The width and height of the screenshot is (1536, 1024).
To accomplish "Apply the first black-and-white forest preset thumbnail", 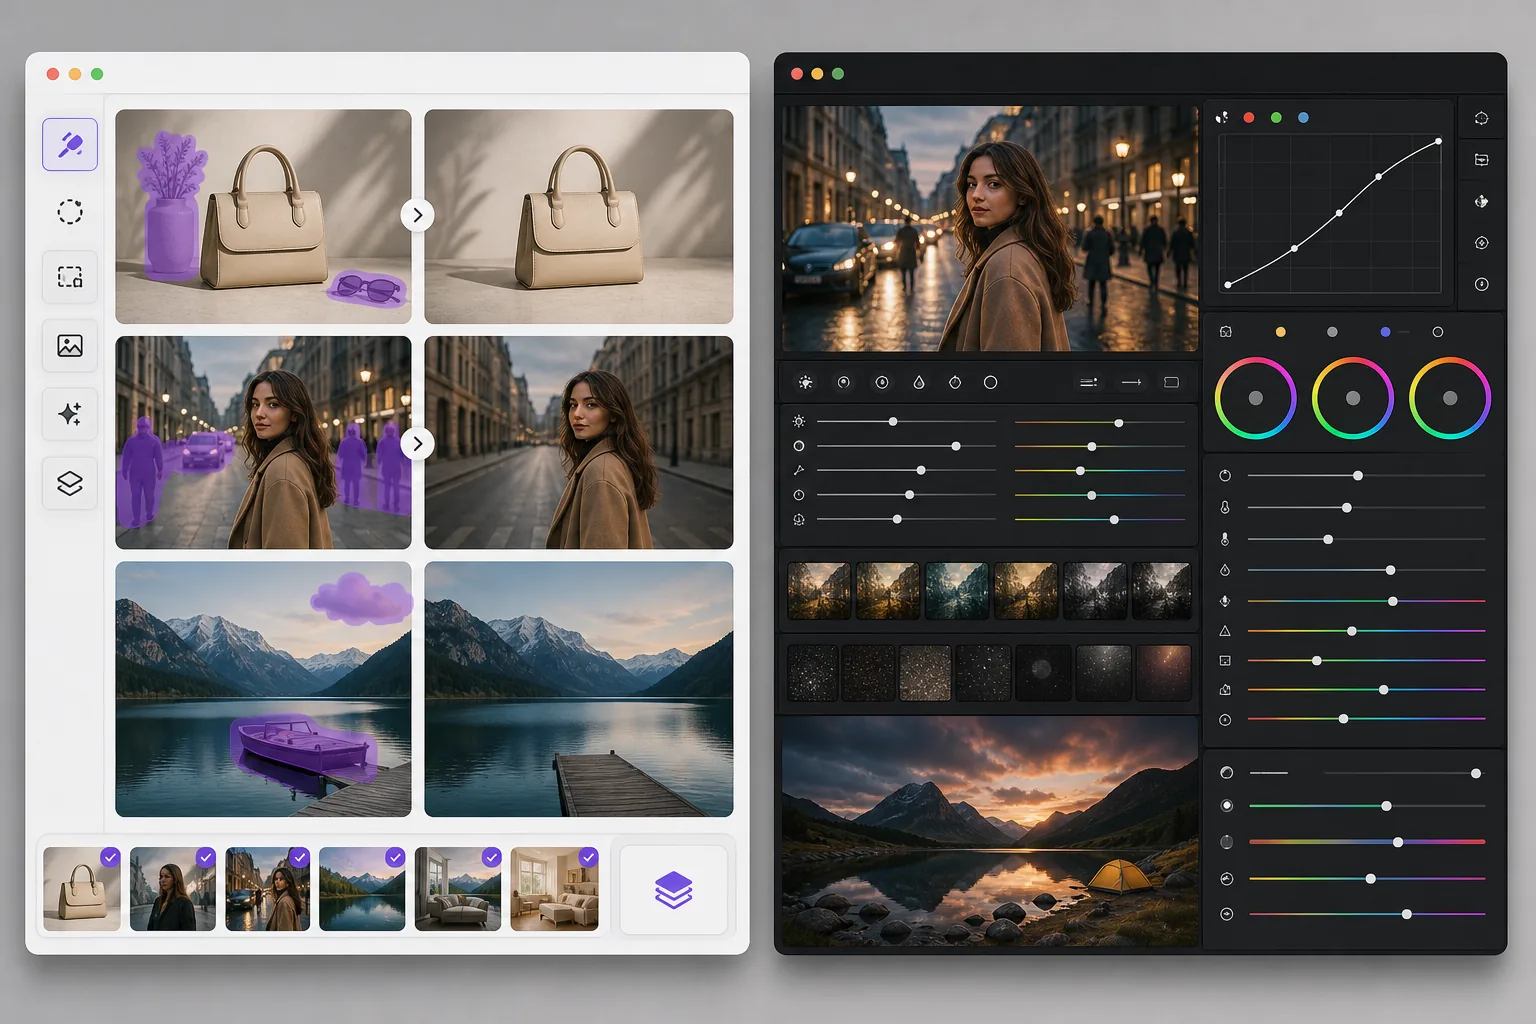I will [x=1095, y=591].
